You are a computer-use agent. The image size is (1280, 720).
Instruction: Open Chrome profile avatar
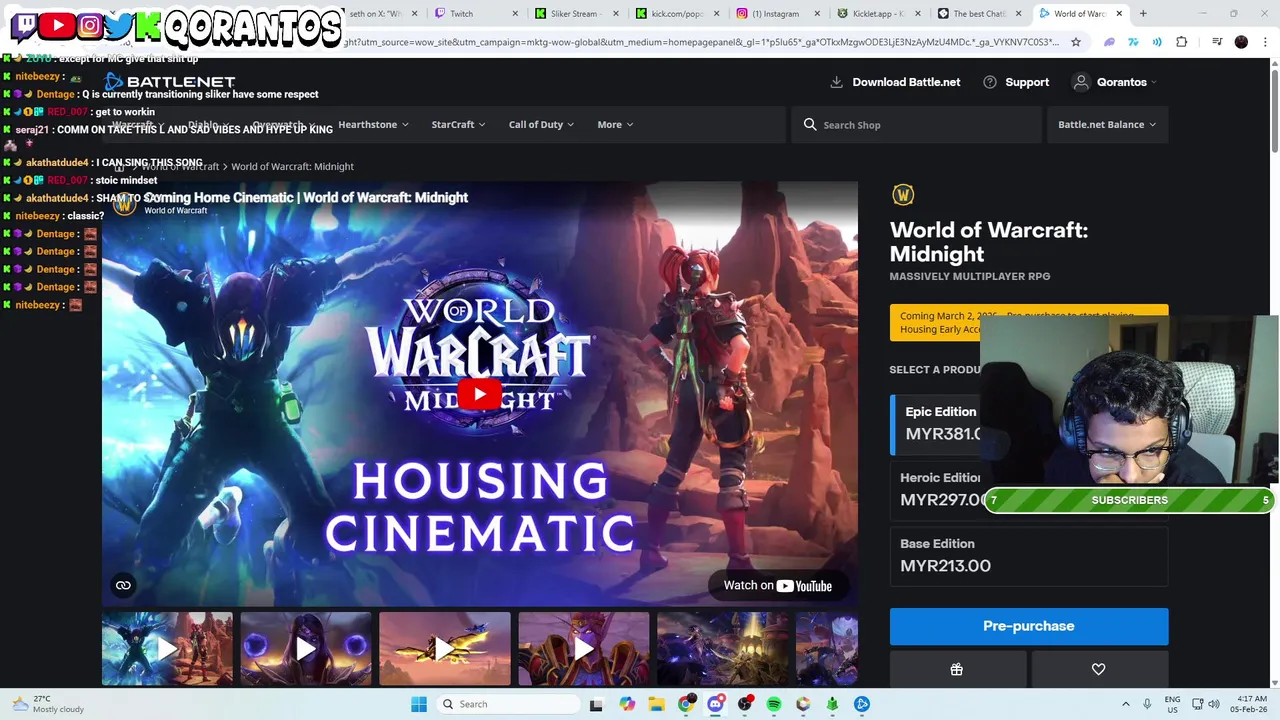tap(1241, 42)
